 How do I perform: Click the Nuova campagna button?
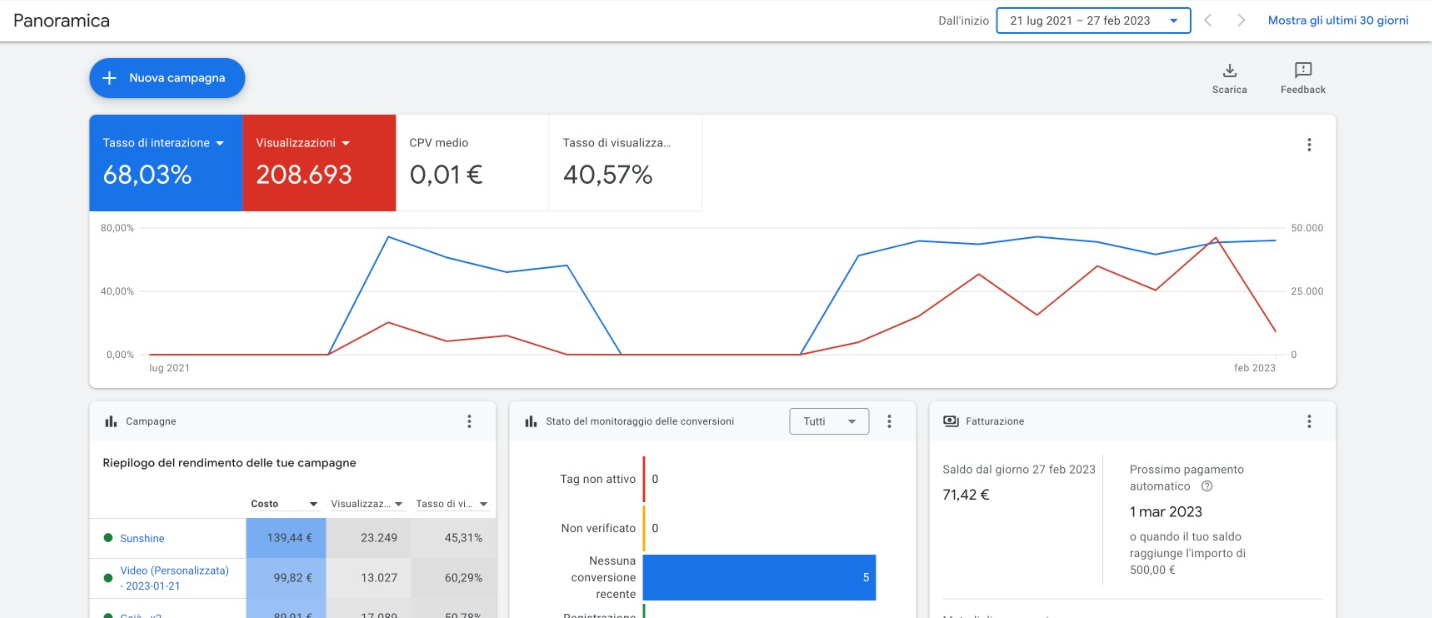(167, 78)
